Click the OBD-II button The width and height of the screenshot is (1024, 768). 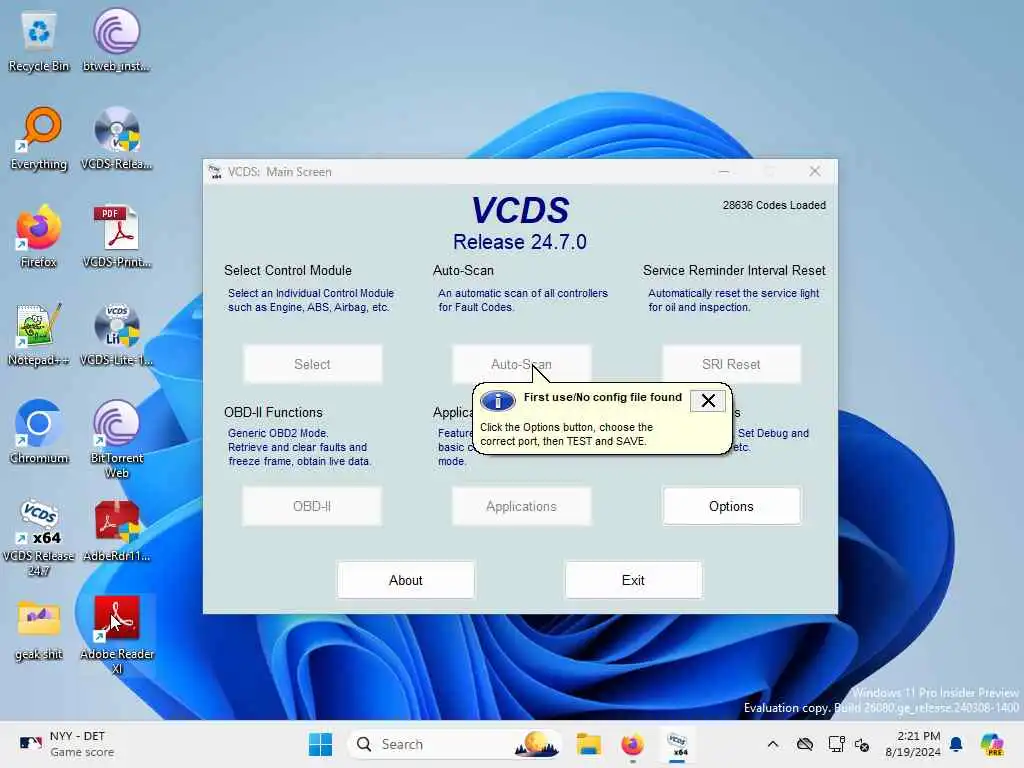[x=312, y=506]
